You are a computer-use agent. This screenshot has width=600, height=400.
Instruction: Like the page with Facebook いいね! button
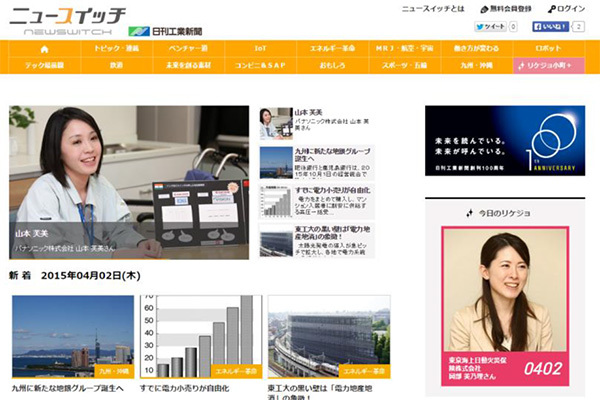[550, 26]
